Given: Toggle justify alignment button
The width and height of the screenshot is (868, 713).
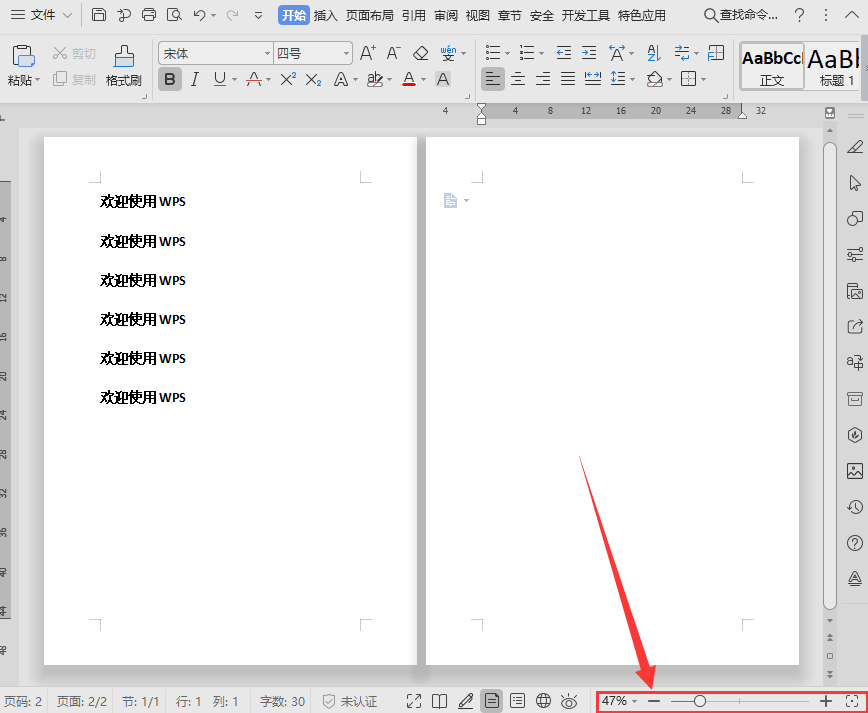Looking at the screenshot, I should (568, 79).
